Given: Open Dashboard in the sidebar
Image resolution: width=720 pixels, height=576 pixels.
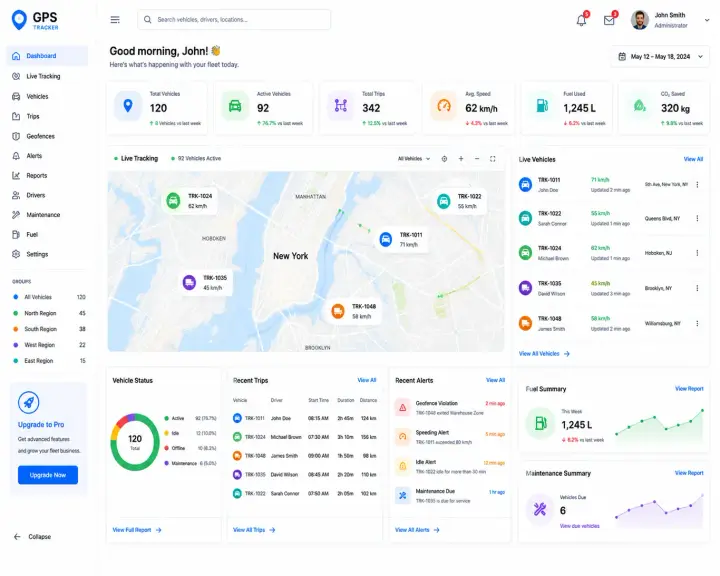Looking at the screenshot, I should pos(47,56).
